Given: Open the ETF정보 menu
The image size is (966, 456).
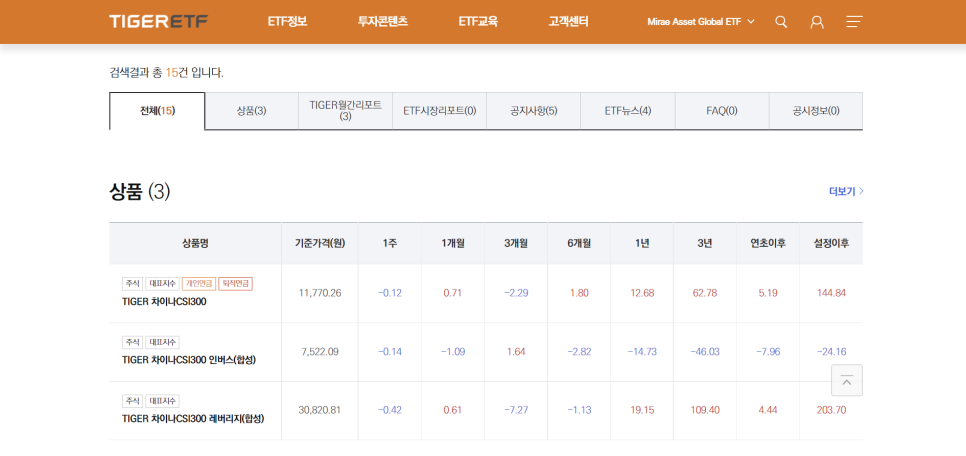Looking at the screenshot, I should click(287, 22).
